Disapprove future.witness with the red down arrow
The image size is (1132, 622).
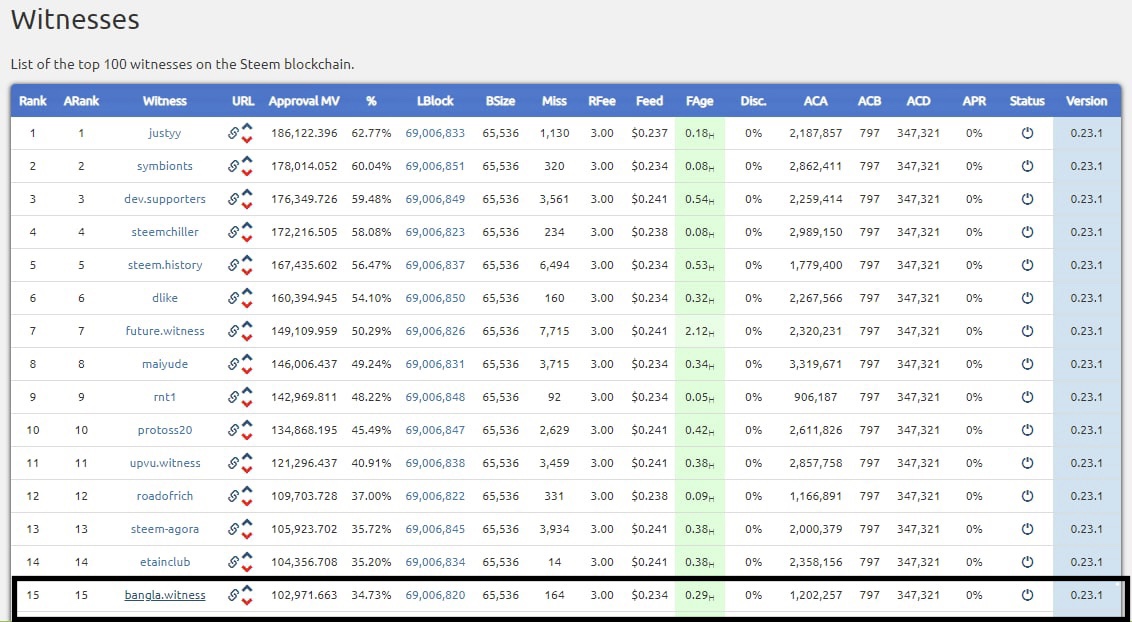(x=247, y=338)
